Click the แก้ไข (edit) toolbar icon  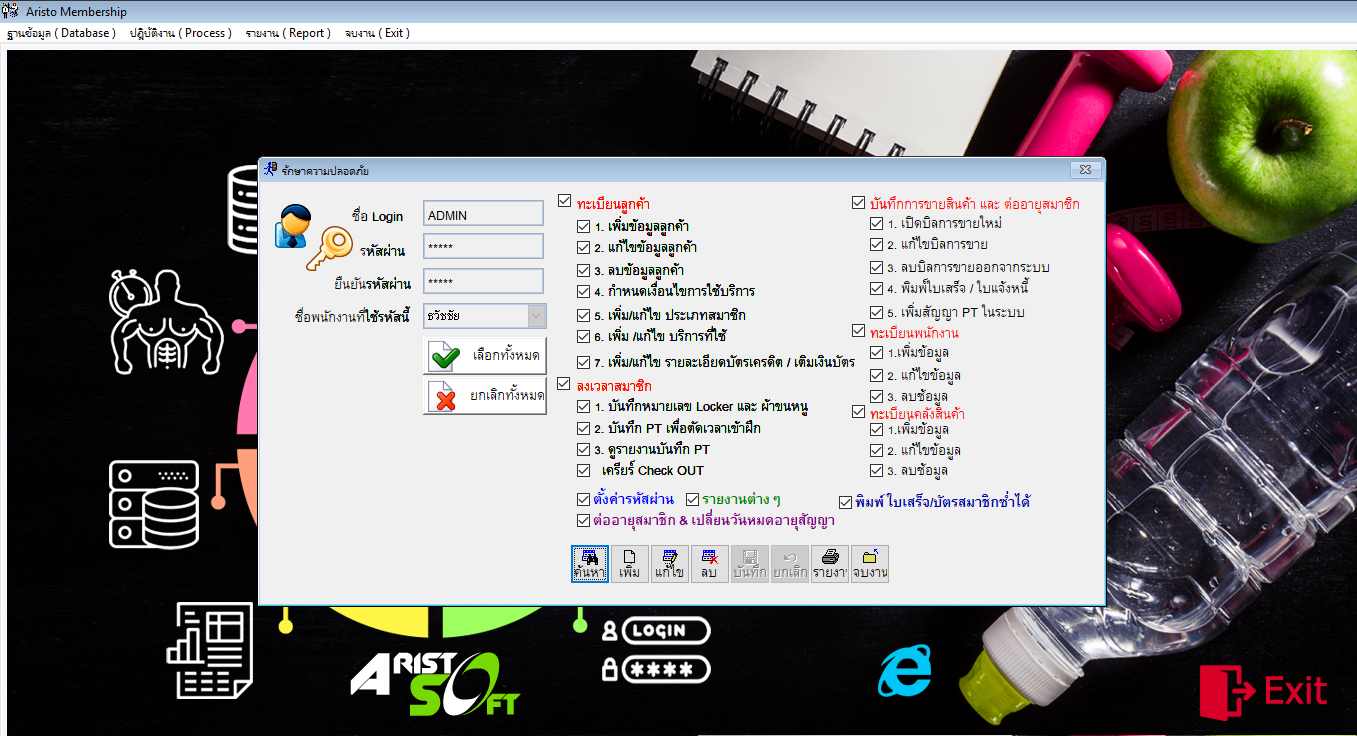coord(670,564)
